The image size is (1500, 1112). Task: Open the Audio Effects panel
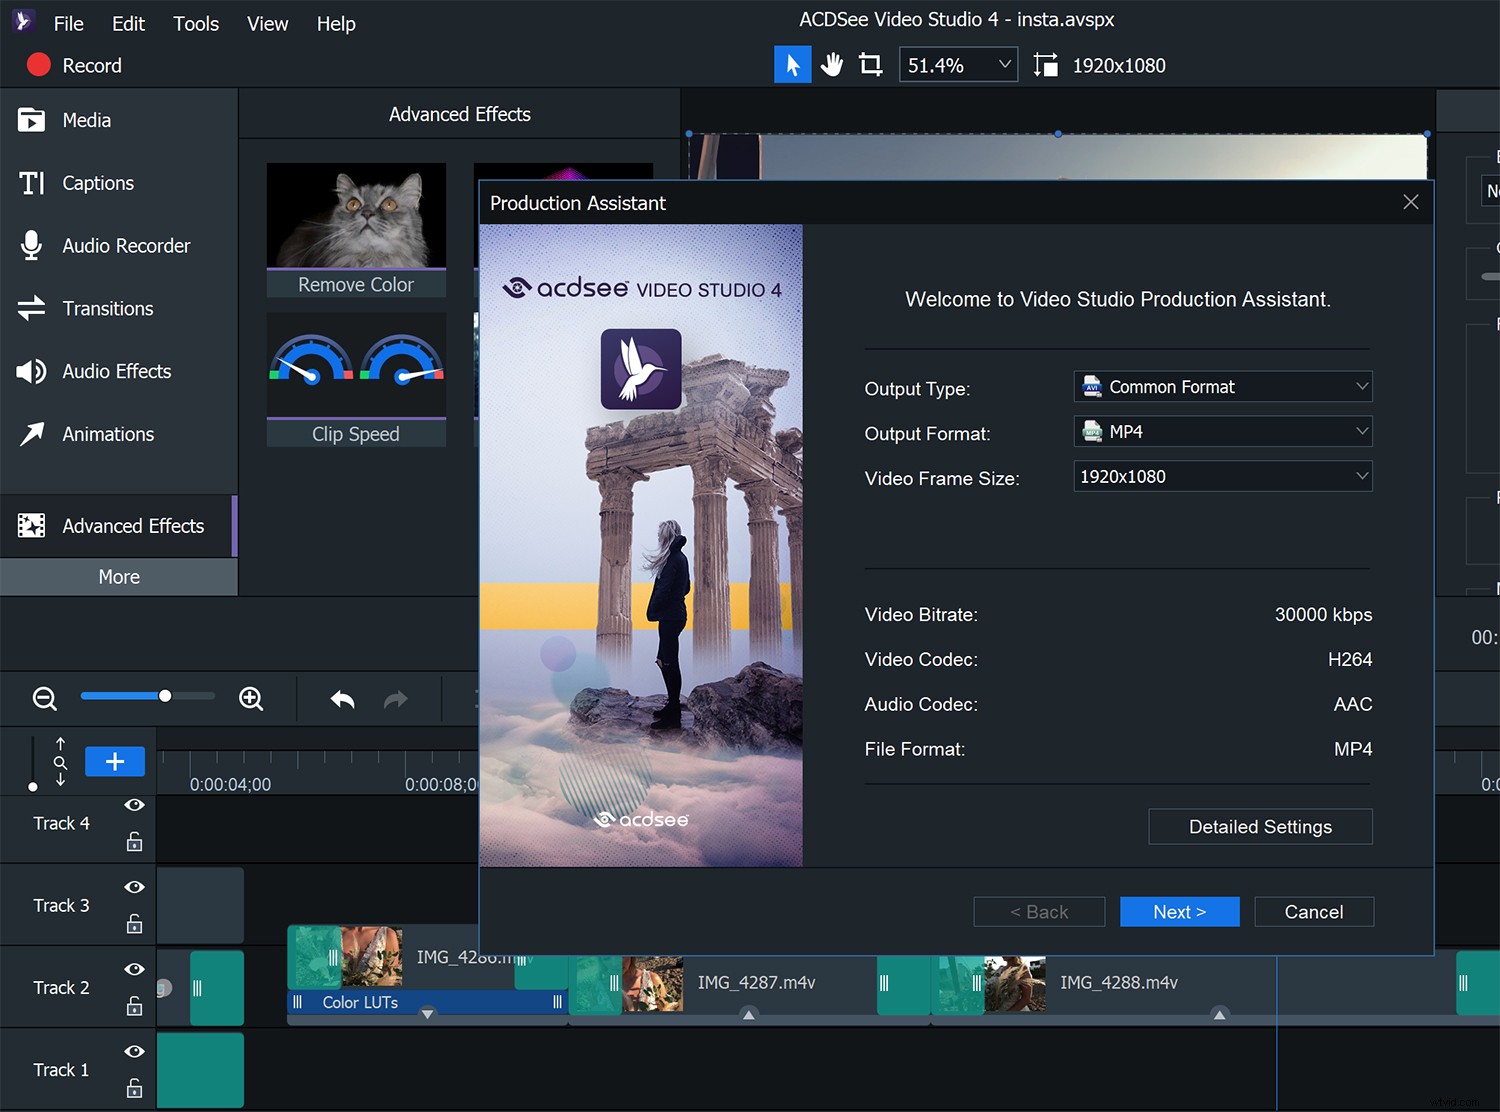(x=116, y=371)
